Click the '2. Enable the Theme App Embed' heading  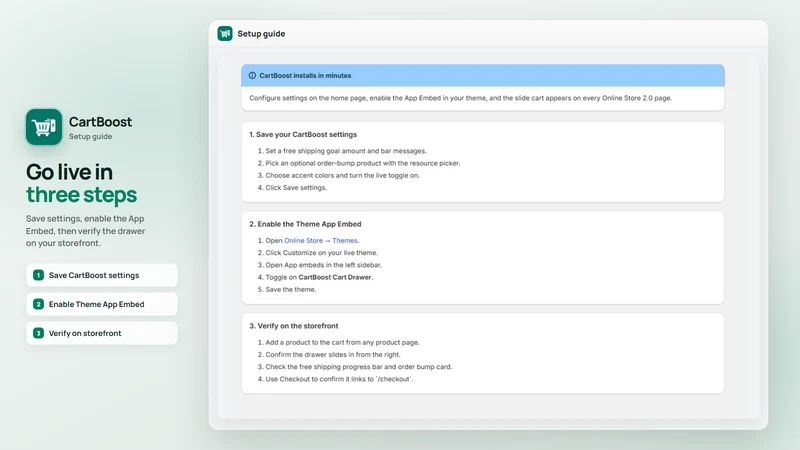305,224
